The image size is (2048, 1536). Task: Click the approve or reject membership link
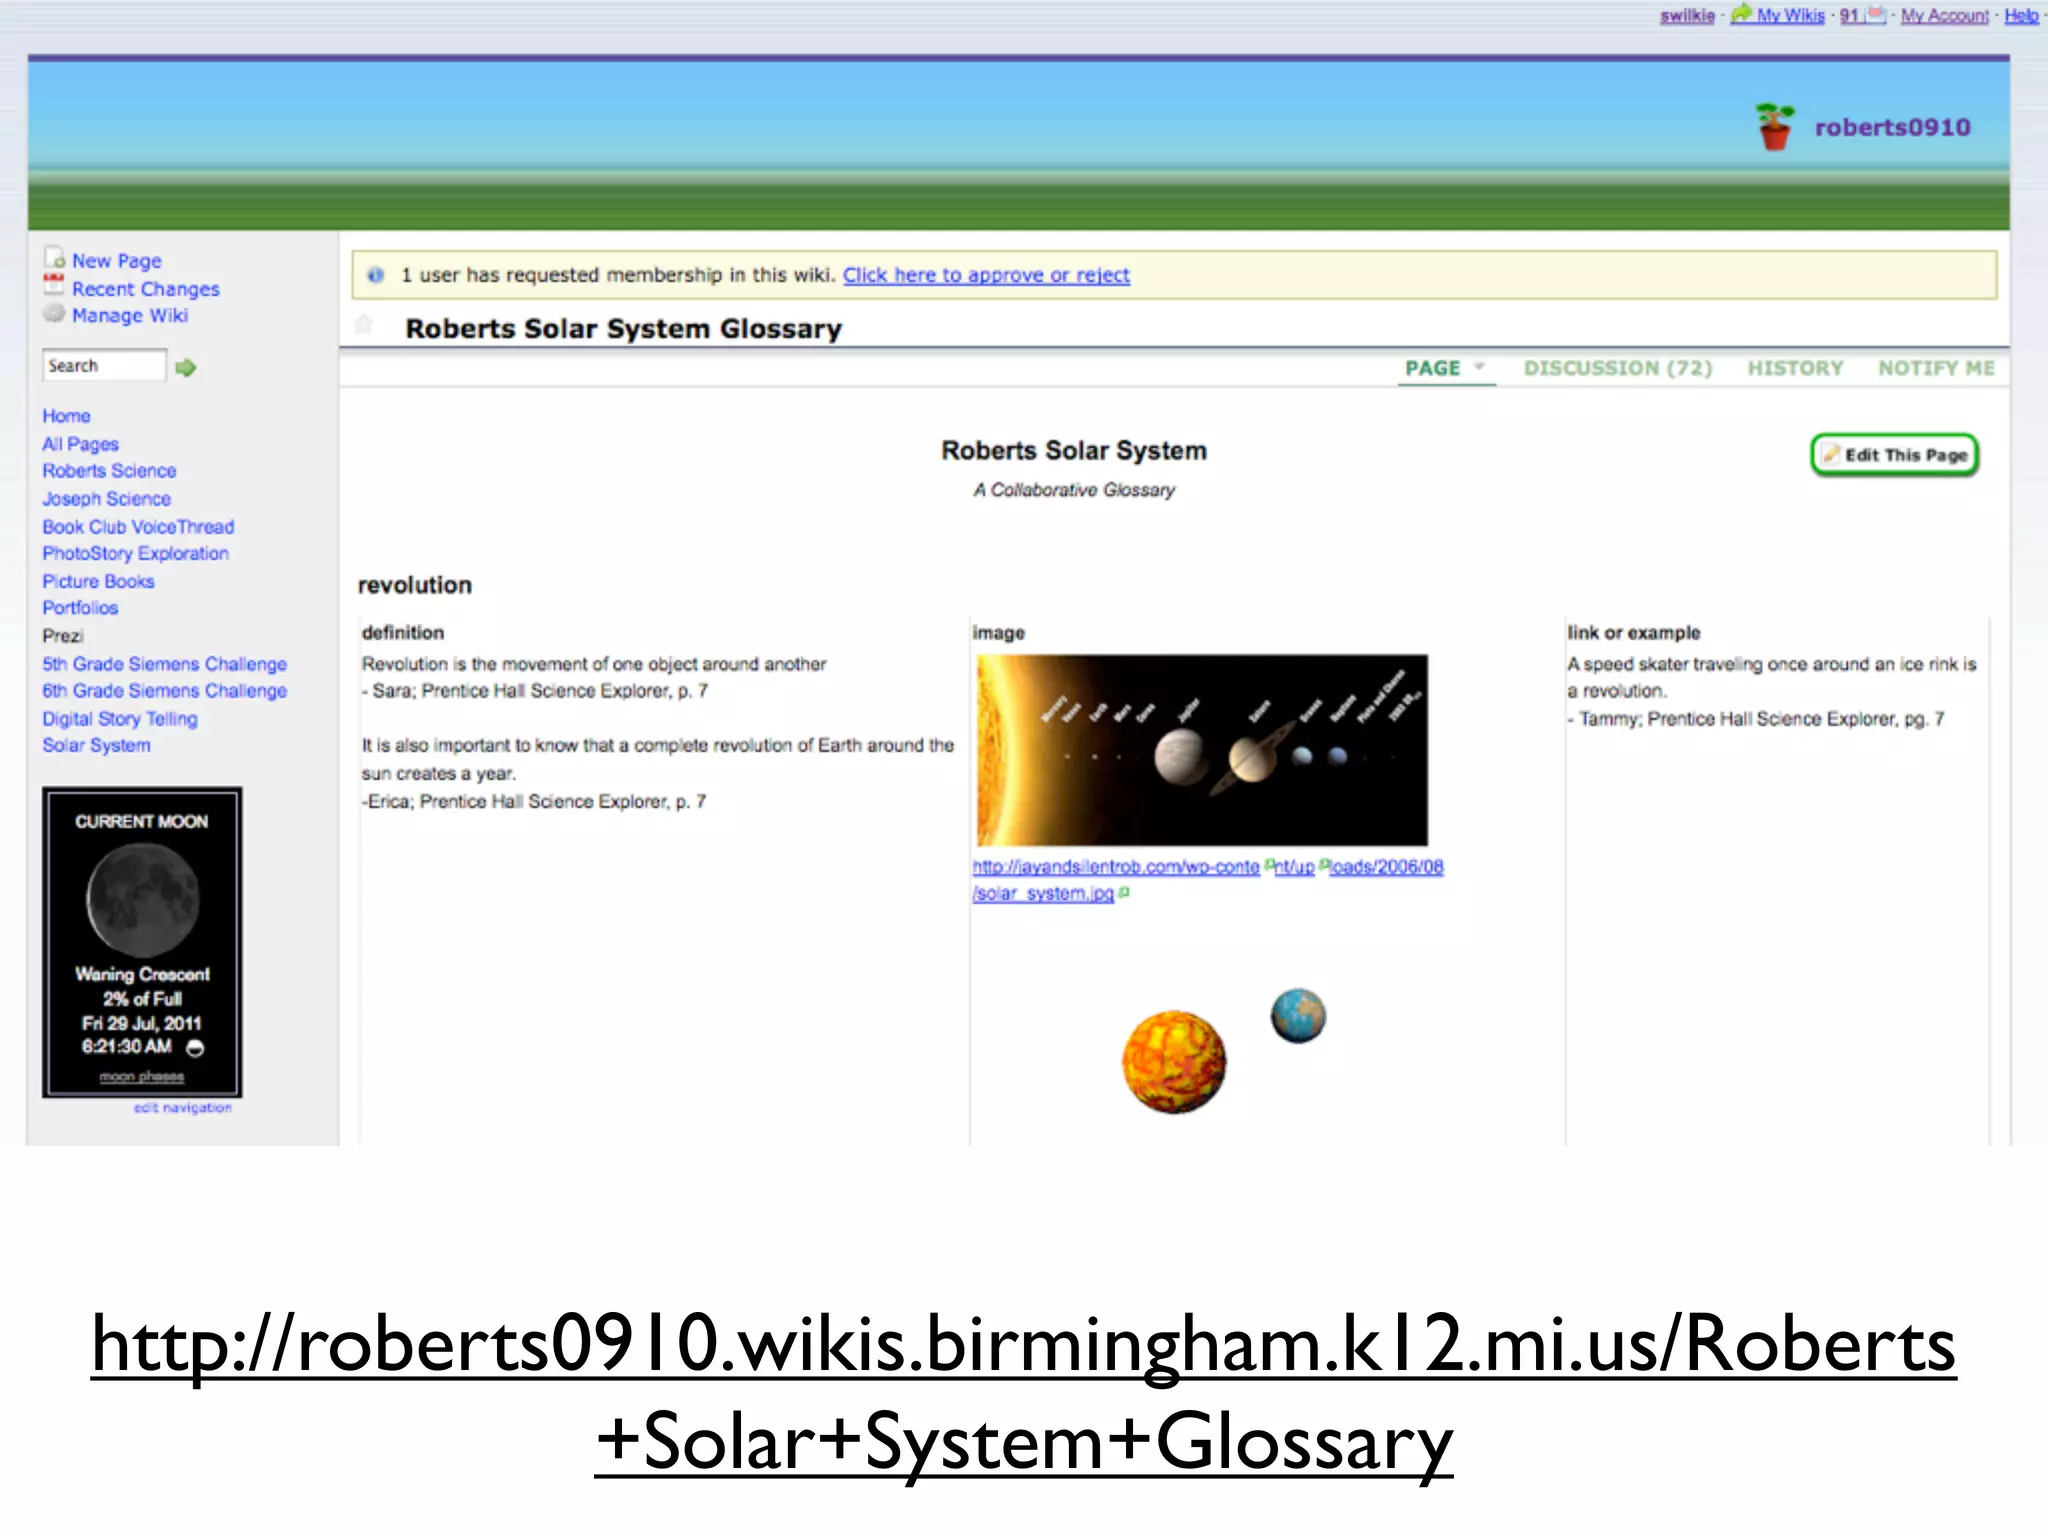click(x=986, y=275)
